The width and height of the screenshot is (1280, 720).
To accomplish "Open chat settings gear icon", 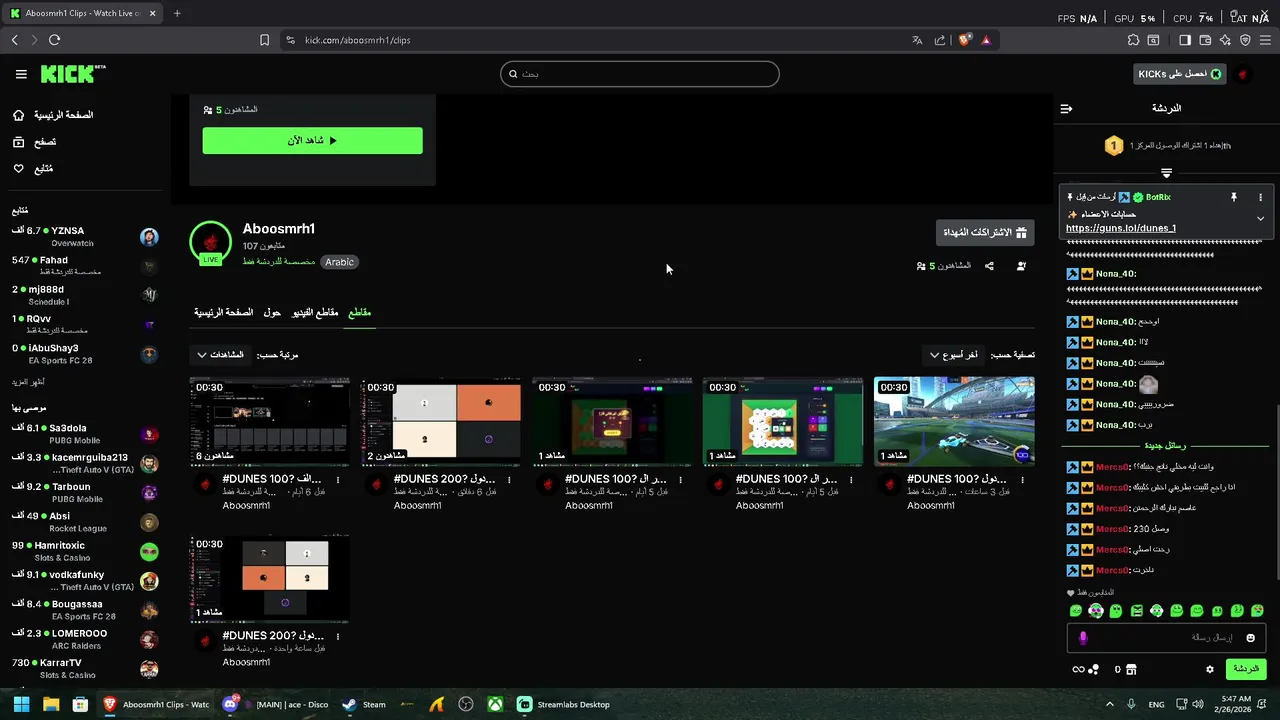I will point(1210,669).
